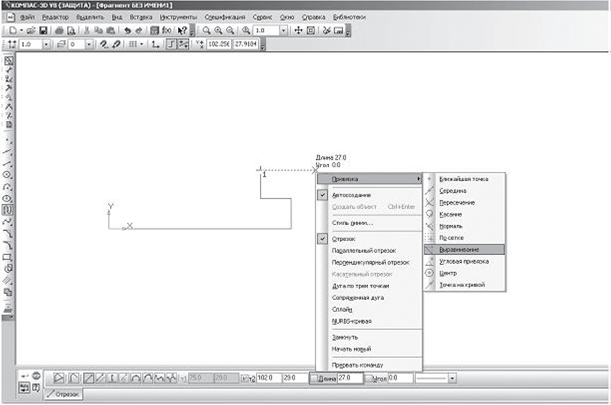The height and width of the screenshot is (405, 611).
Task: Open the geometry panel at the sidebar top
Action: click(x=8, y=61)
